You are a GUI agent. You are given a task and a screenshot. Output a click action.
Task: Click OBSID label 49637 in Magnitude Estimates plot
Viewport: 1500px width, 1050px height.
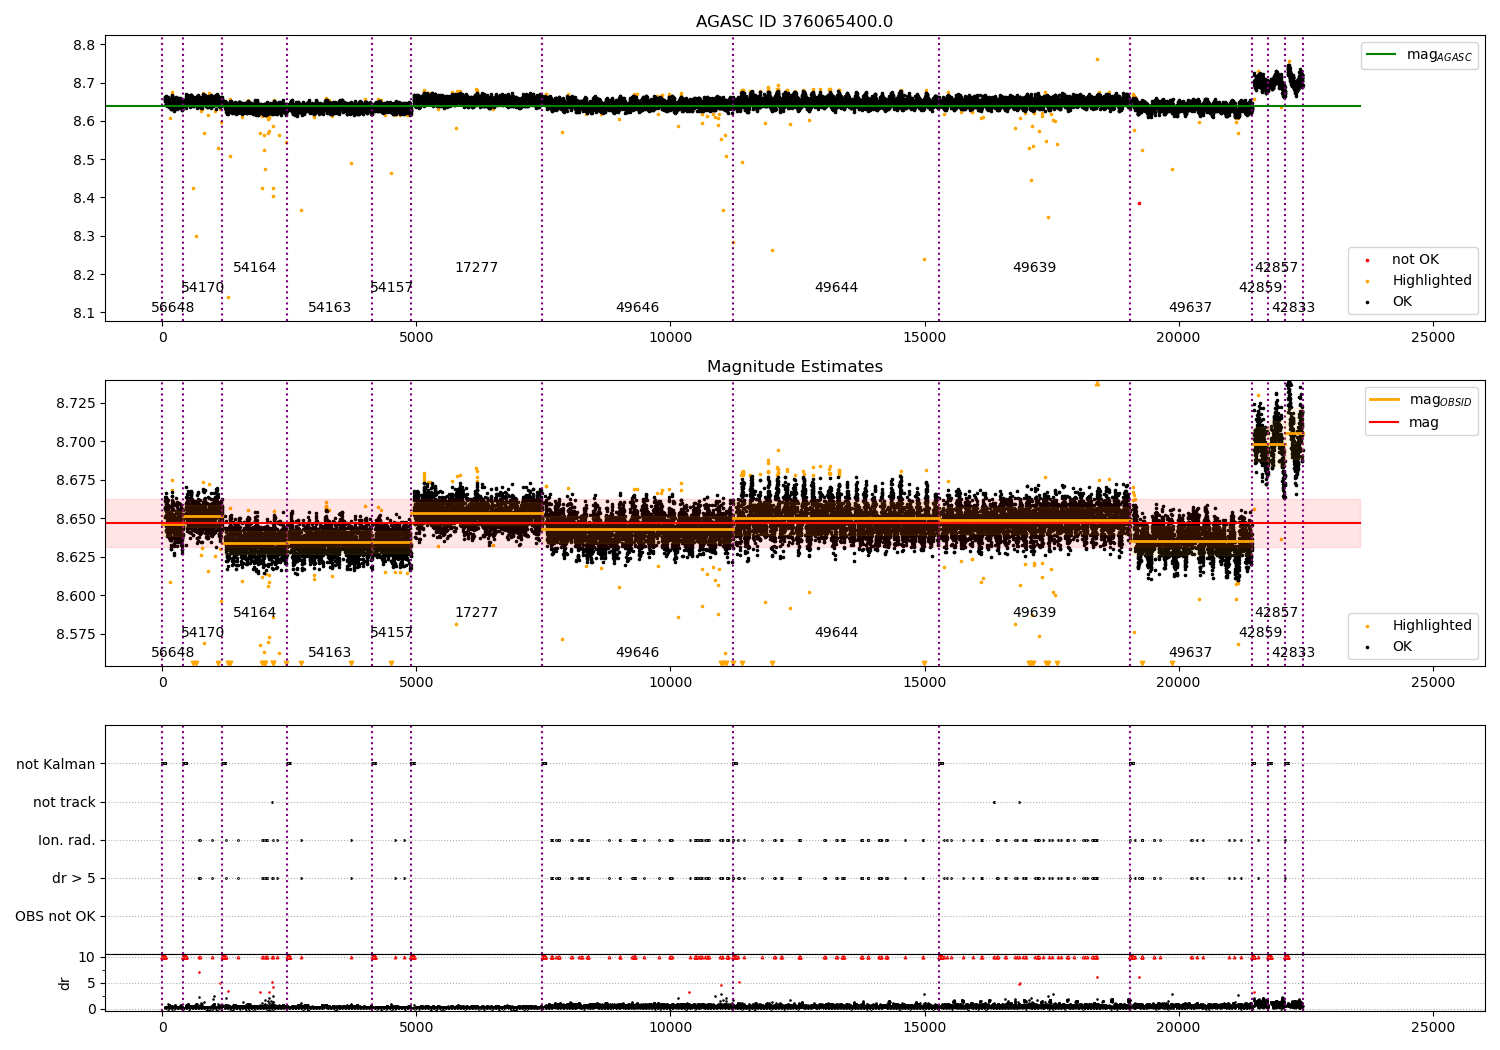coord(1191,653)
